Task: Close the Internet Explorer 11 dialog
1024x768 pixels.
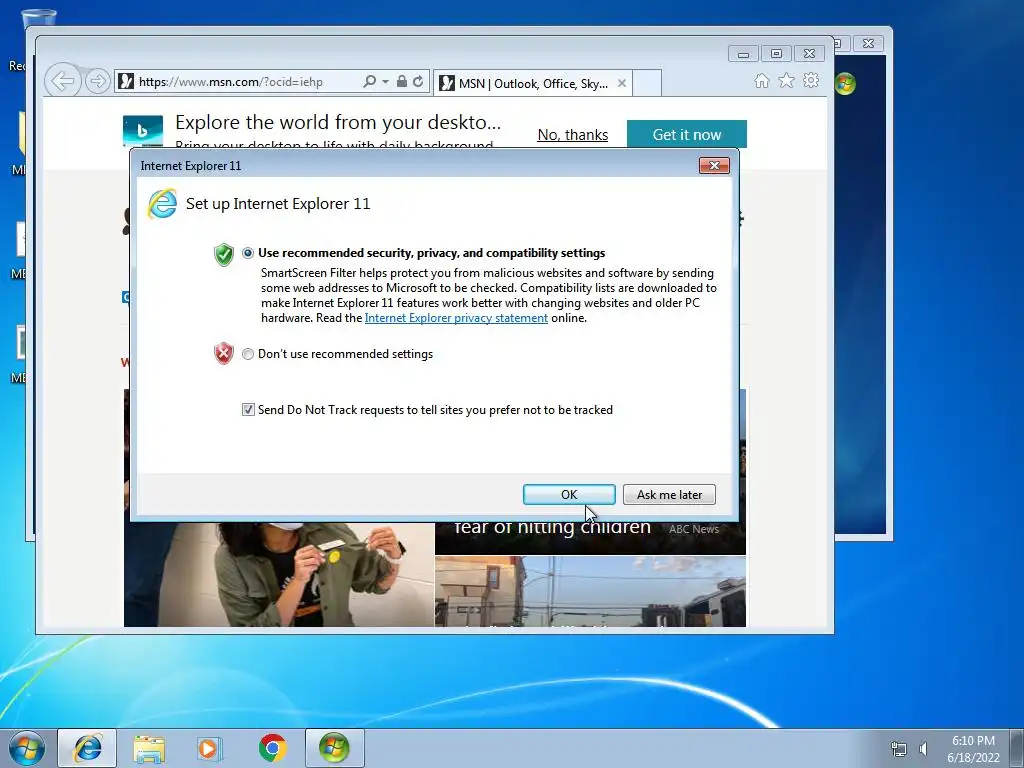Action: tap(714, 166)
